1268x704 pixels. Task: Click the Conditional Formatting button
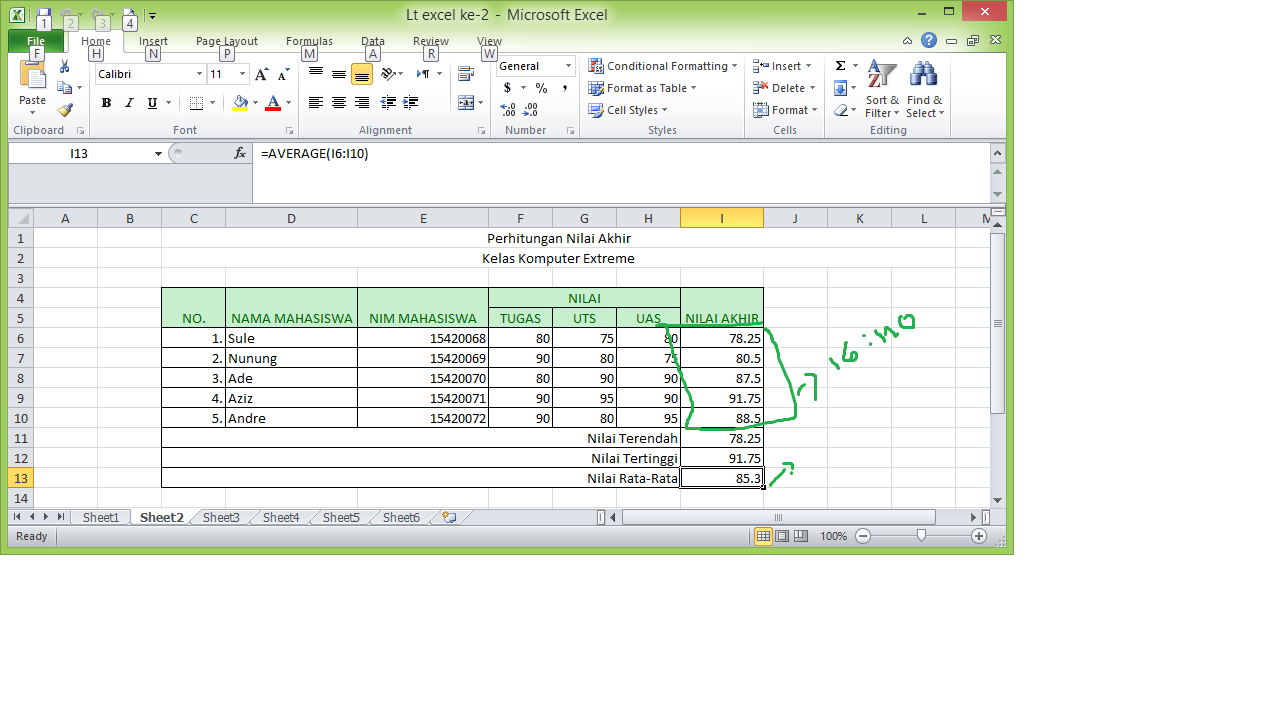coord(662,66)
